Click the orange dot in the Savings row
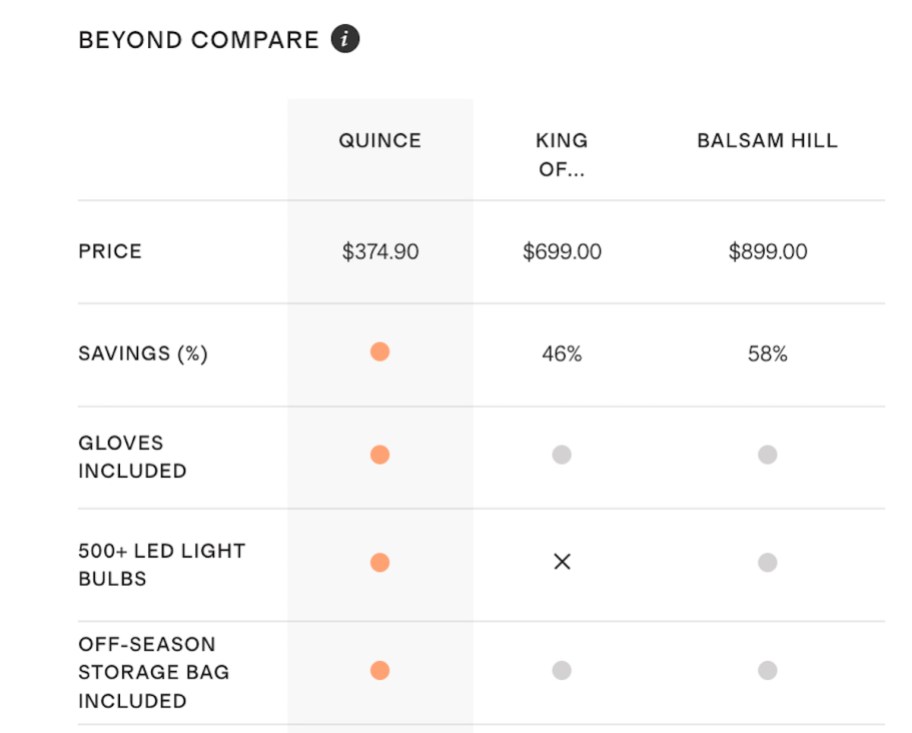Image resolution: width=912 pixels, height=733 pixels. 379,352
